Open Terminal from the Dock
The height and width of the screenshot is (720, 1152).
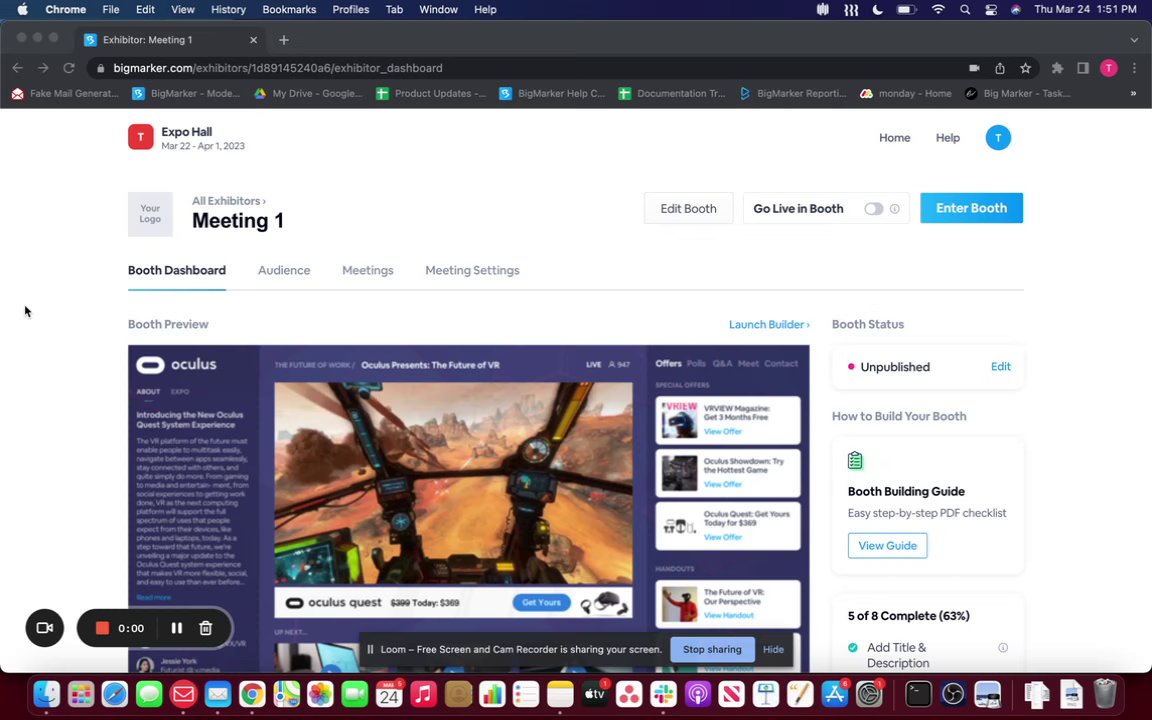click(x=918, y=694)
